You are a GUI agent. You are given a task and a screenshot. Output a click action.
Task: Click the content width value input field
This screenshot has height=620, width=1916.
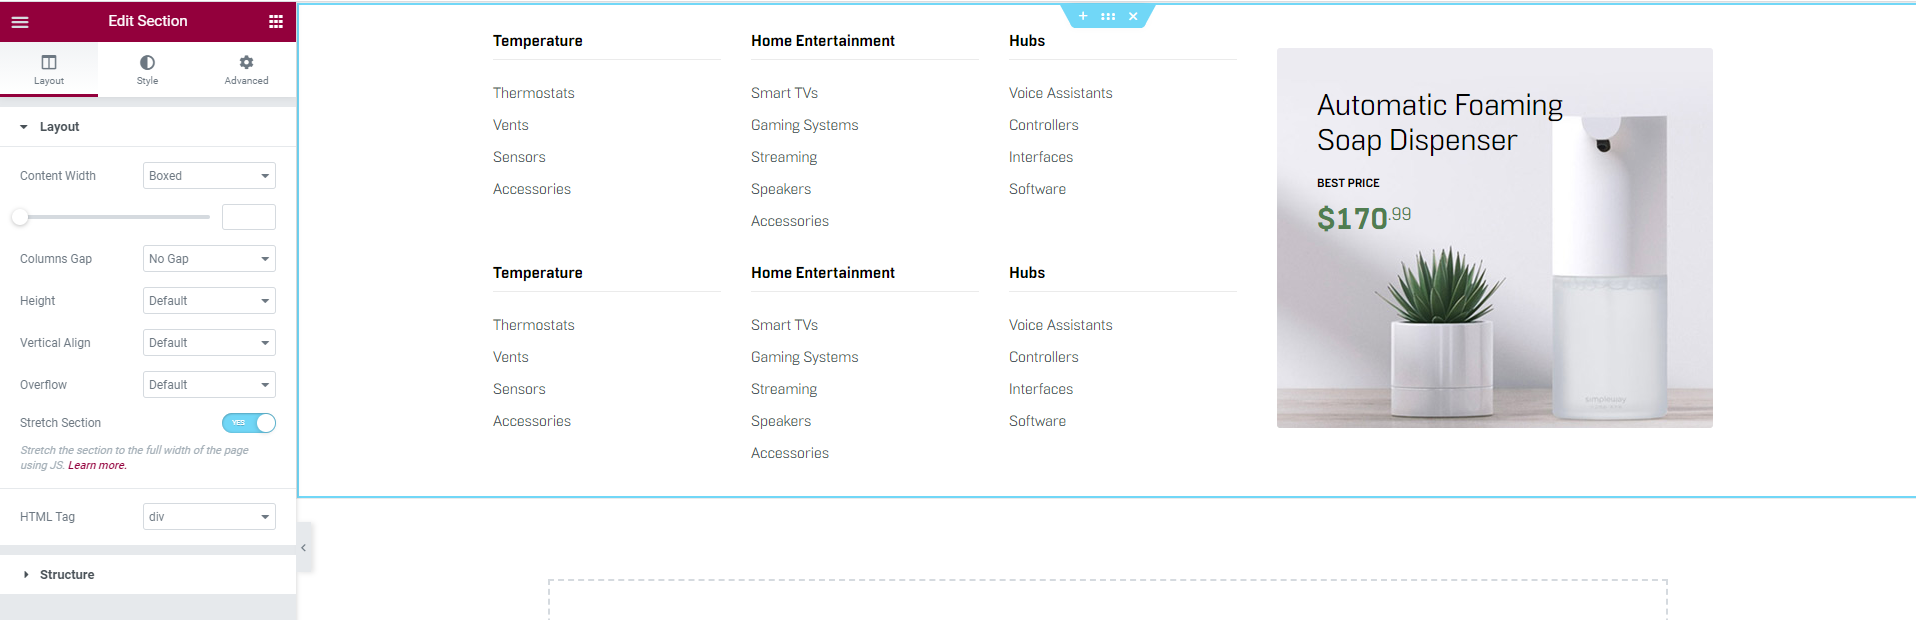point(248,217)
